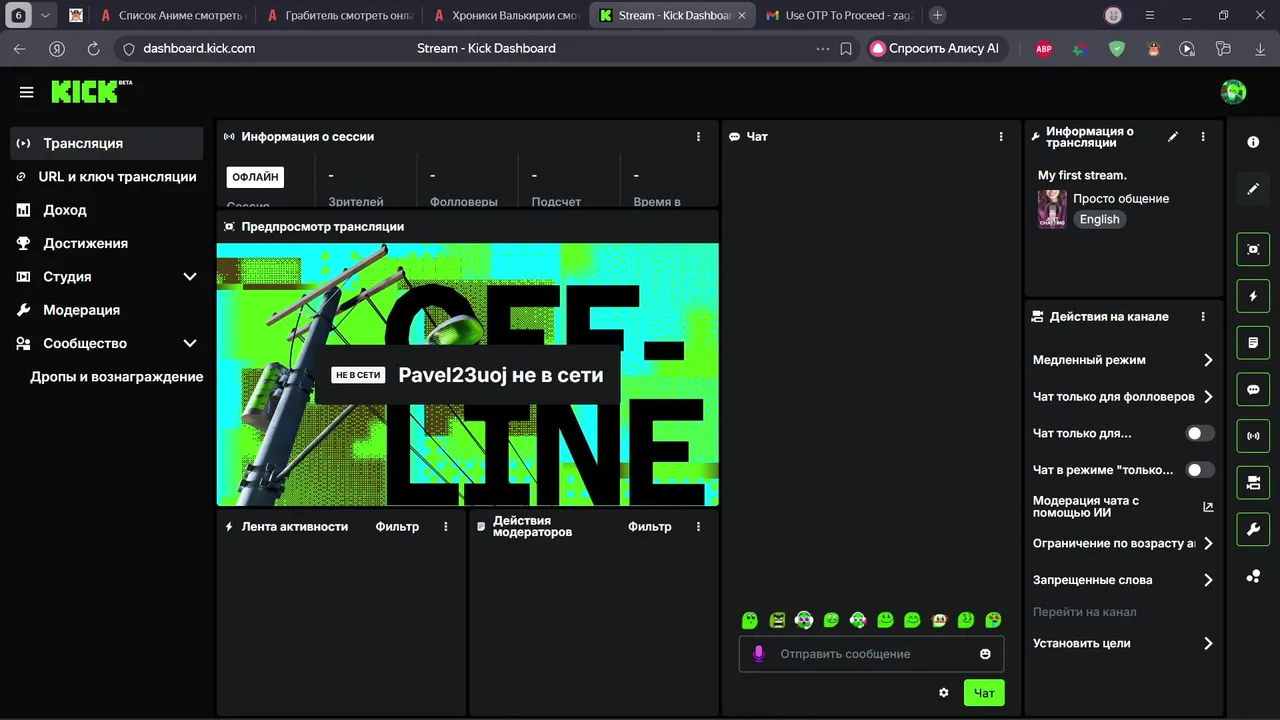The height and width of the screenshot is (720, 1280).
Task: Open Ограничение по возрасту settings arrow
Action: [x=1208, y=544]
